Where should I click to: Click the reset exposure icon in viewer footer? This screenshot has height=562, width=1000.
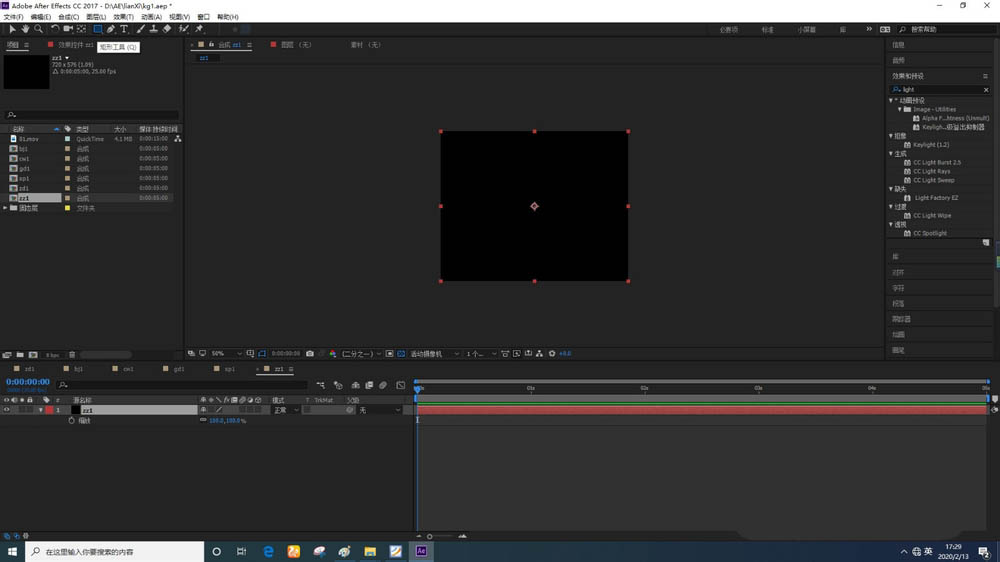552,353
